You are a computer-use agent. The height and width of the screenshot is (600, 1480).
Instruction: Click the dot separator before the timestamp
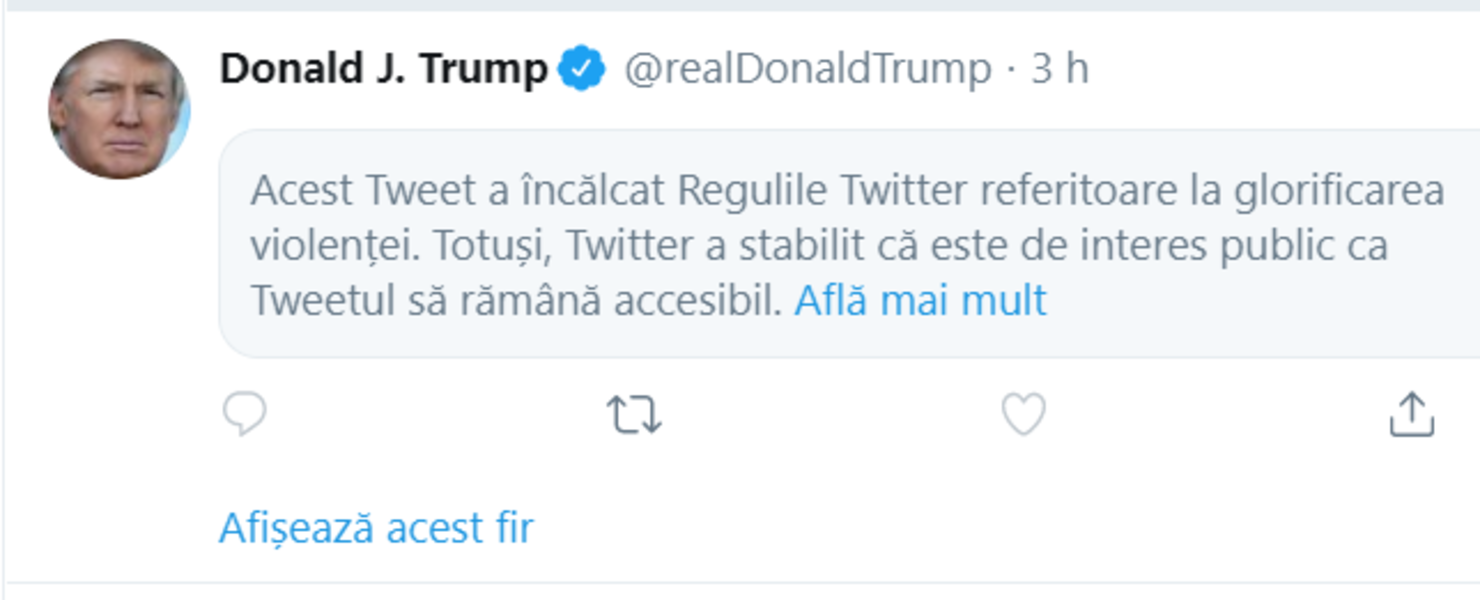tap(1011, 69)
